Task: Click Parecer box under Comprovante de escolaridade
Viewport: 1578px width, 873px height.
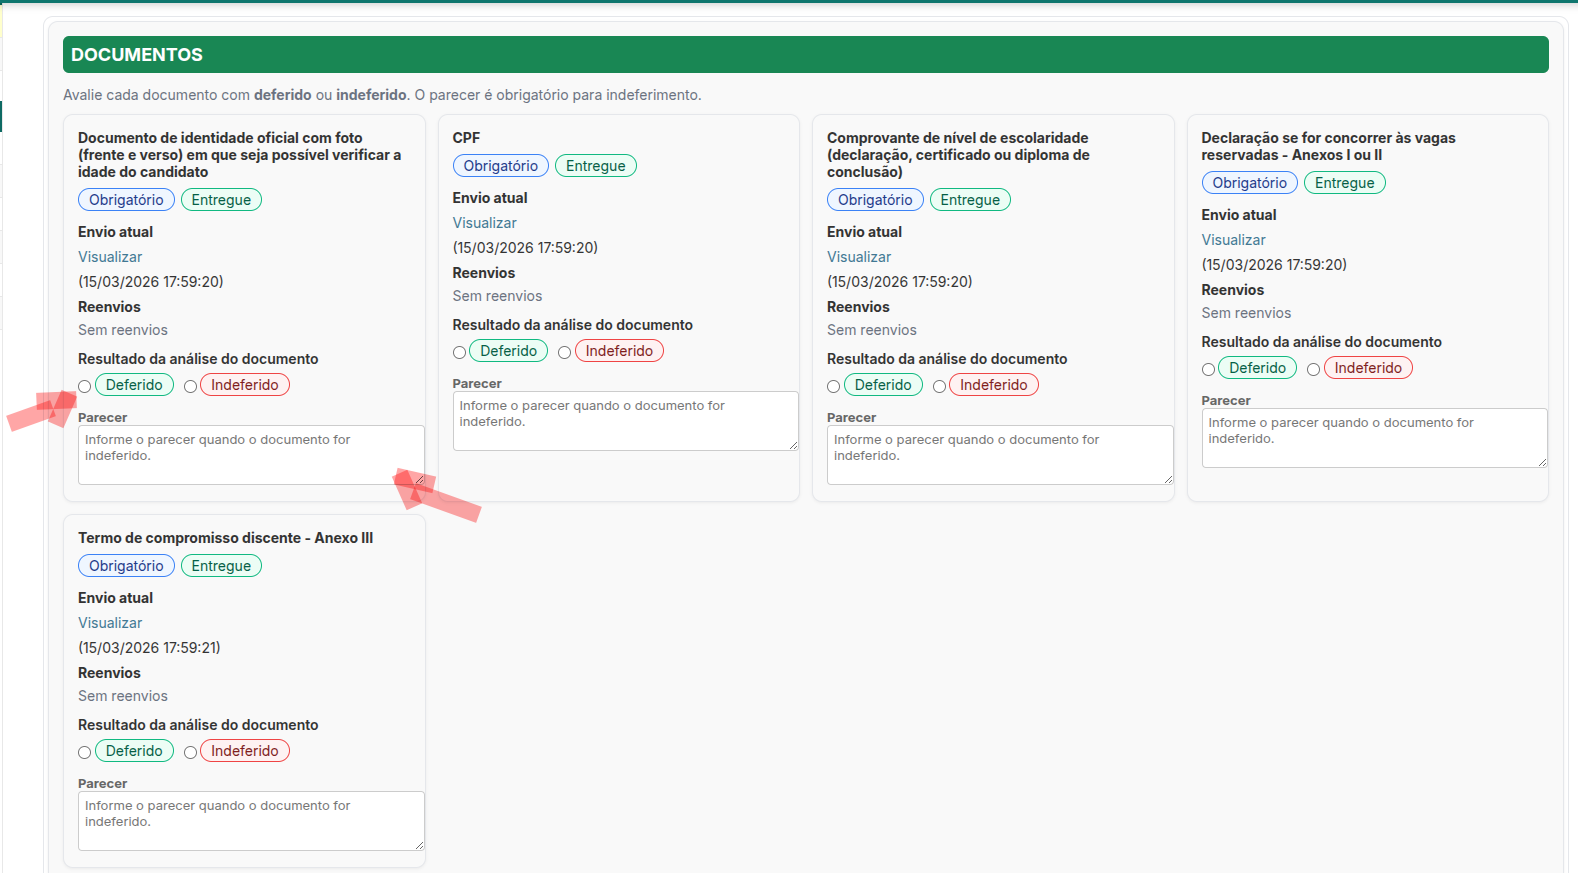Action: (999, 455)
